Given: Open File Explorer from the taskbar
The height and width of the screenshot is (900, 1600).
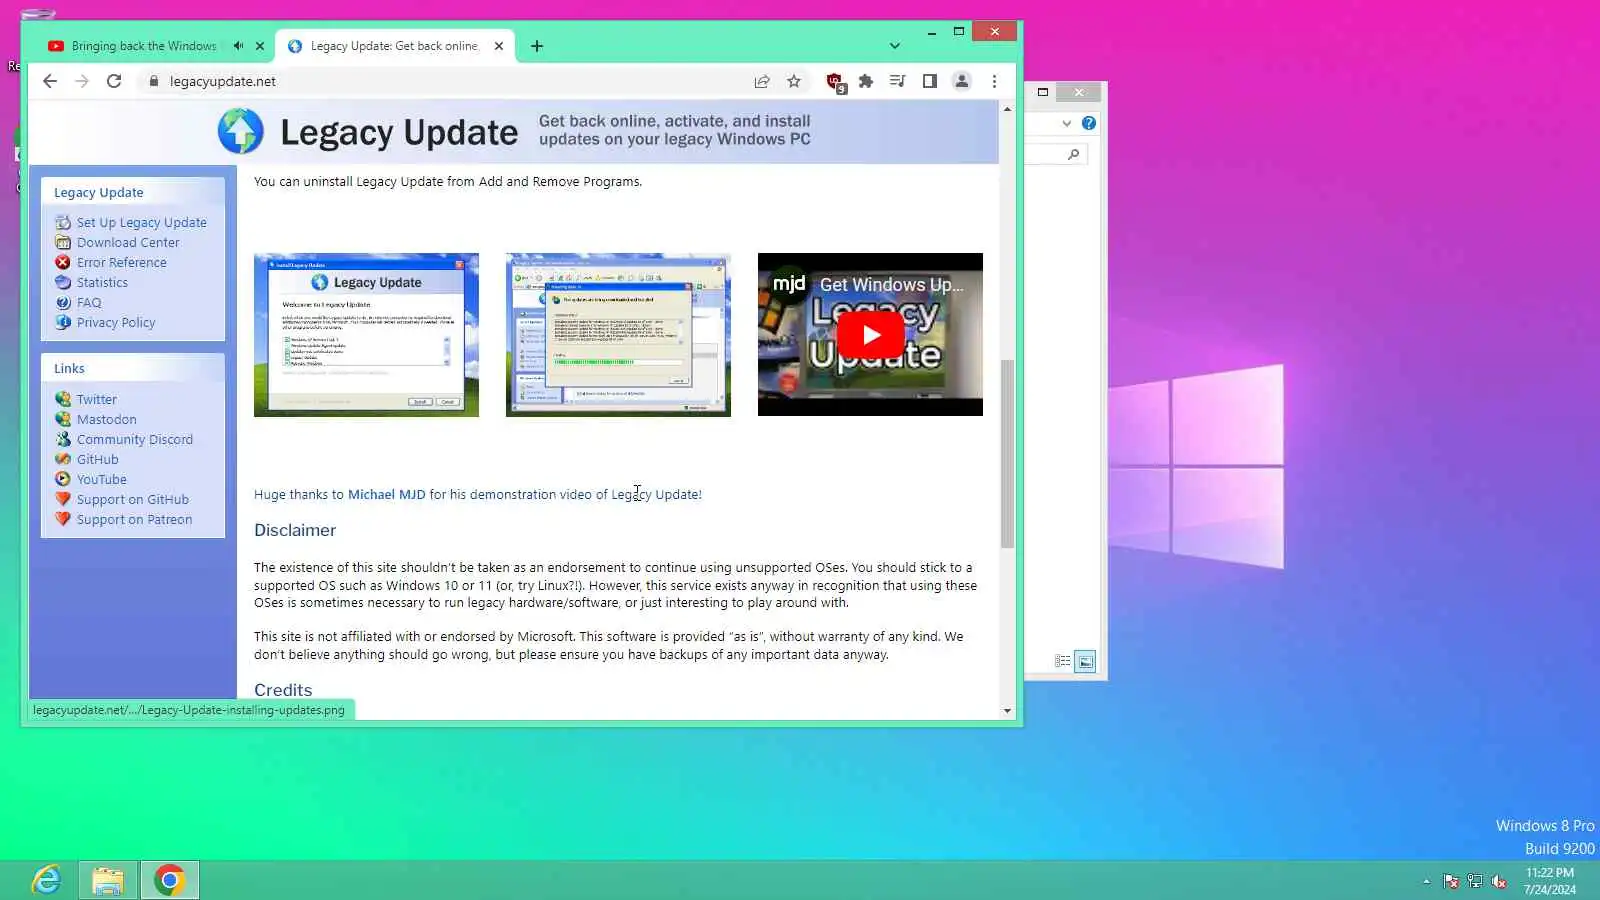Looking at the screenshot, I should tap(108, 880).
